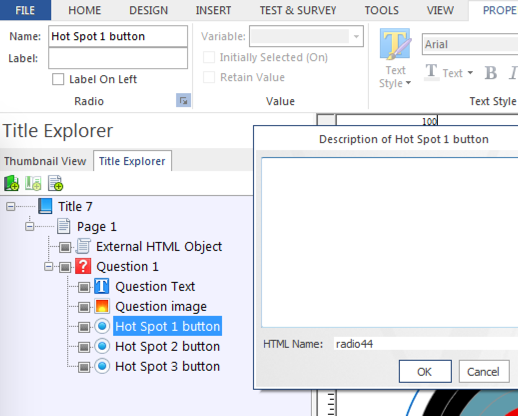Screen dimensions: 518x416
Task: Collapse the Title 7 tree node
Action: click(x=11, y=207)
